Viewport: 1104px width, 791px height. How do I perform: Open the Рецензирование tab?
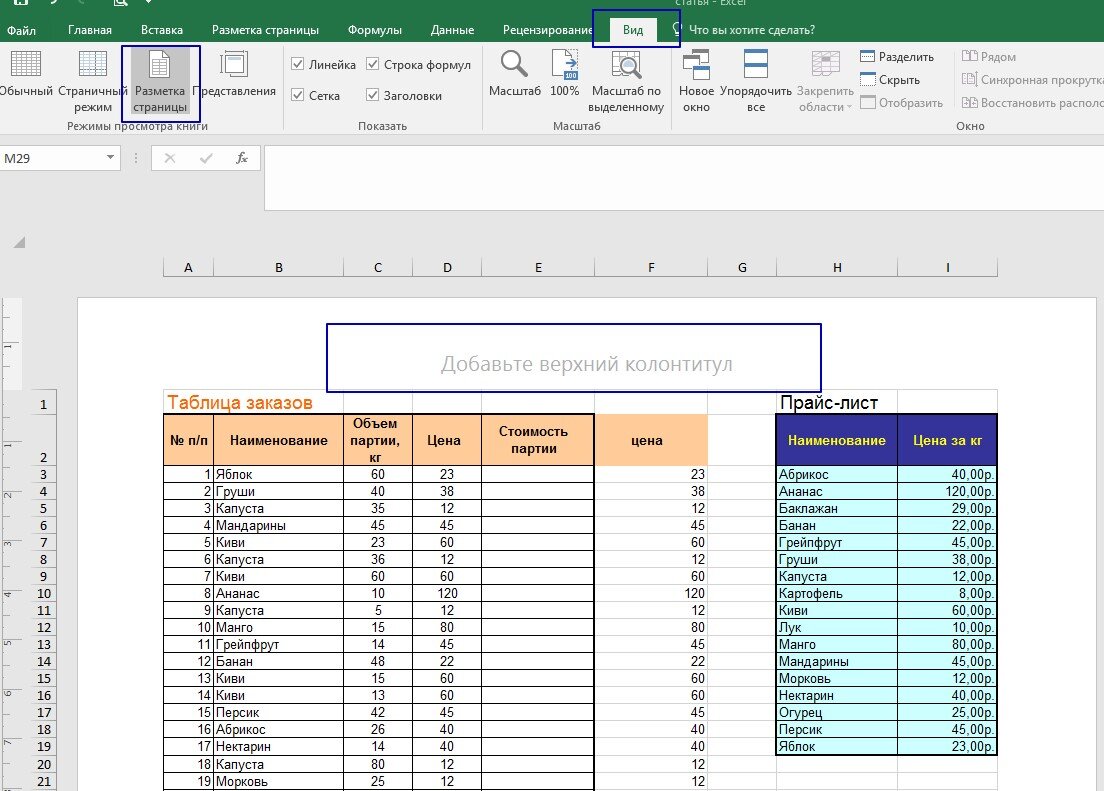pyautogui.click(x=547, y=30)
